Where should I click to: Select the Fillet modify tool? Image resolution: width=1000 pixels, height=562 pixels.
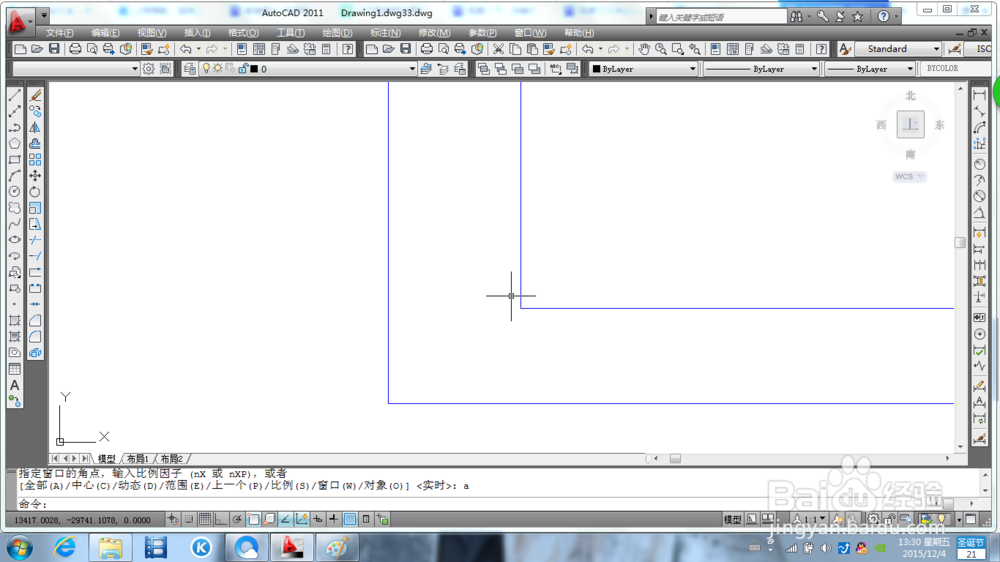coord(35,336)
